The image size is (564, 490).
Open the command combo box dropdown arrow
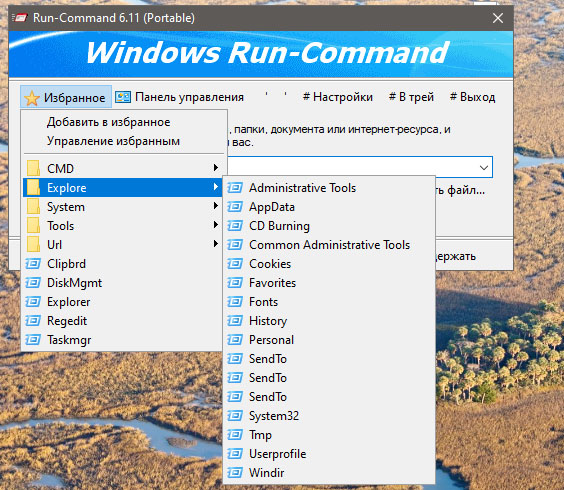click(x=484, y=168)
